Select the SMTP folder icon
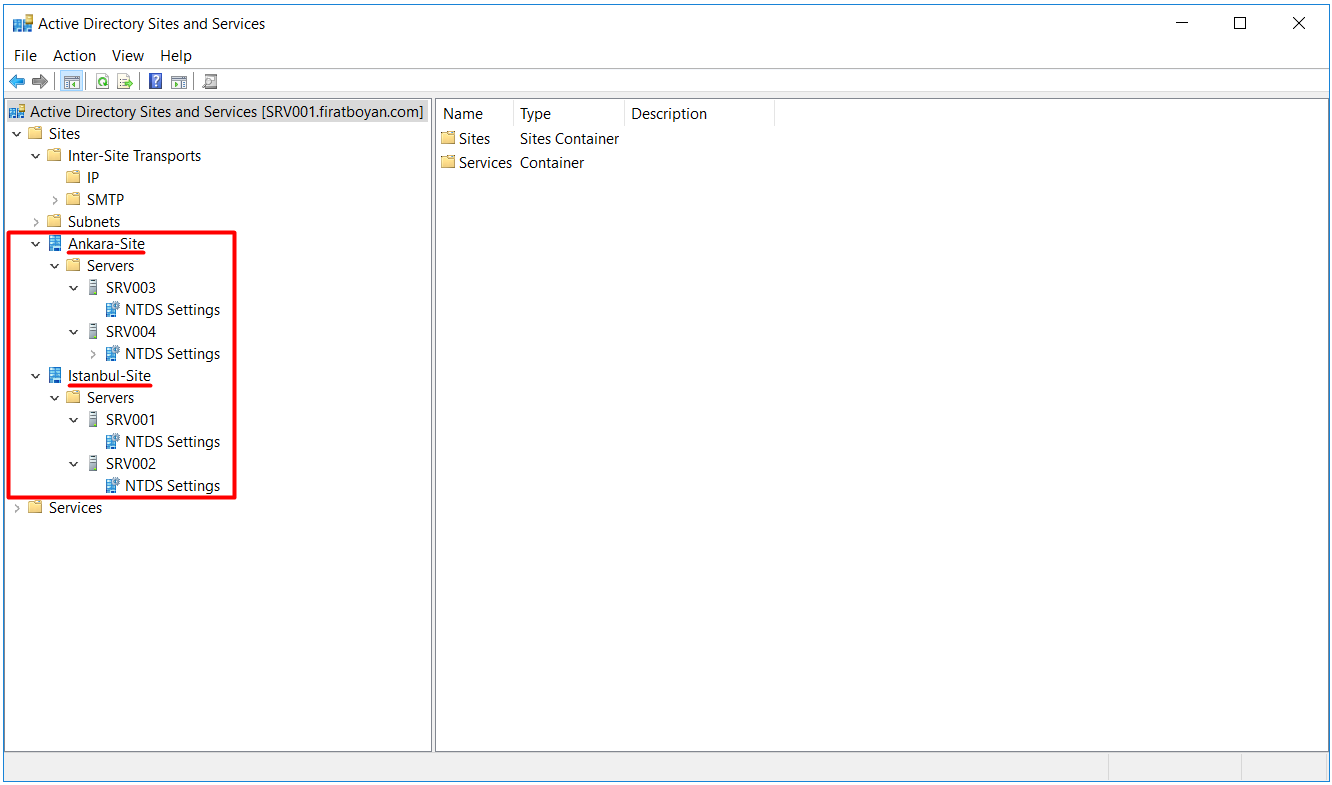The image size is (1332, 785). [74, 199]
